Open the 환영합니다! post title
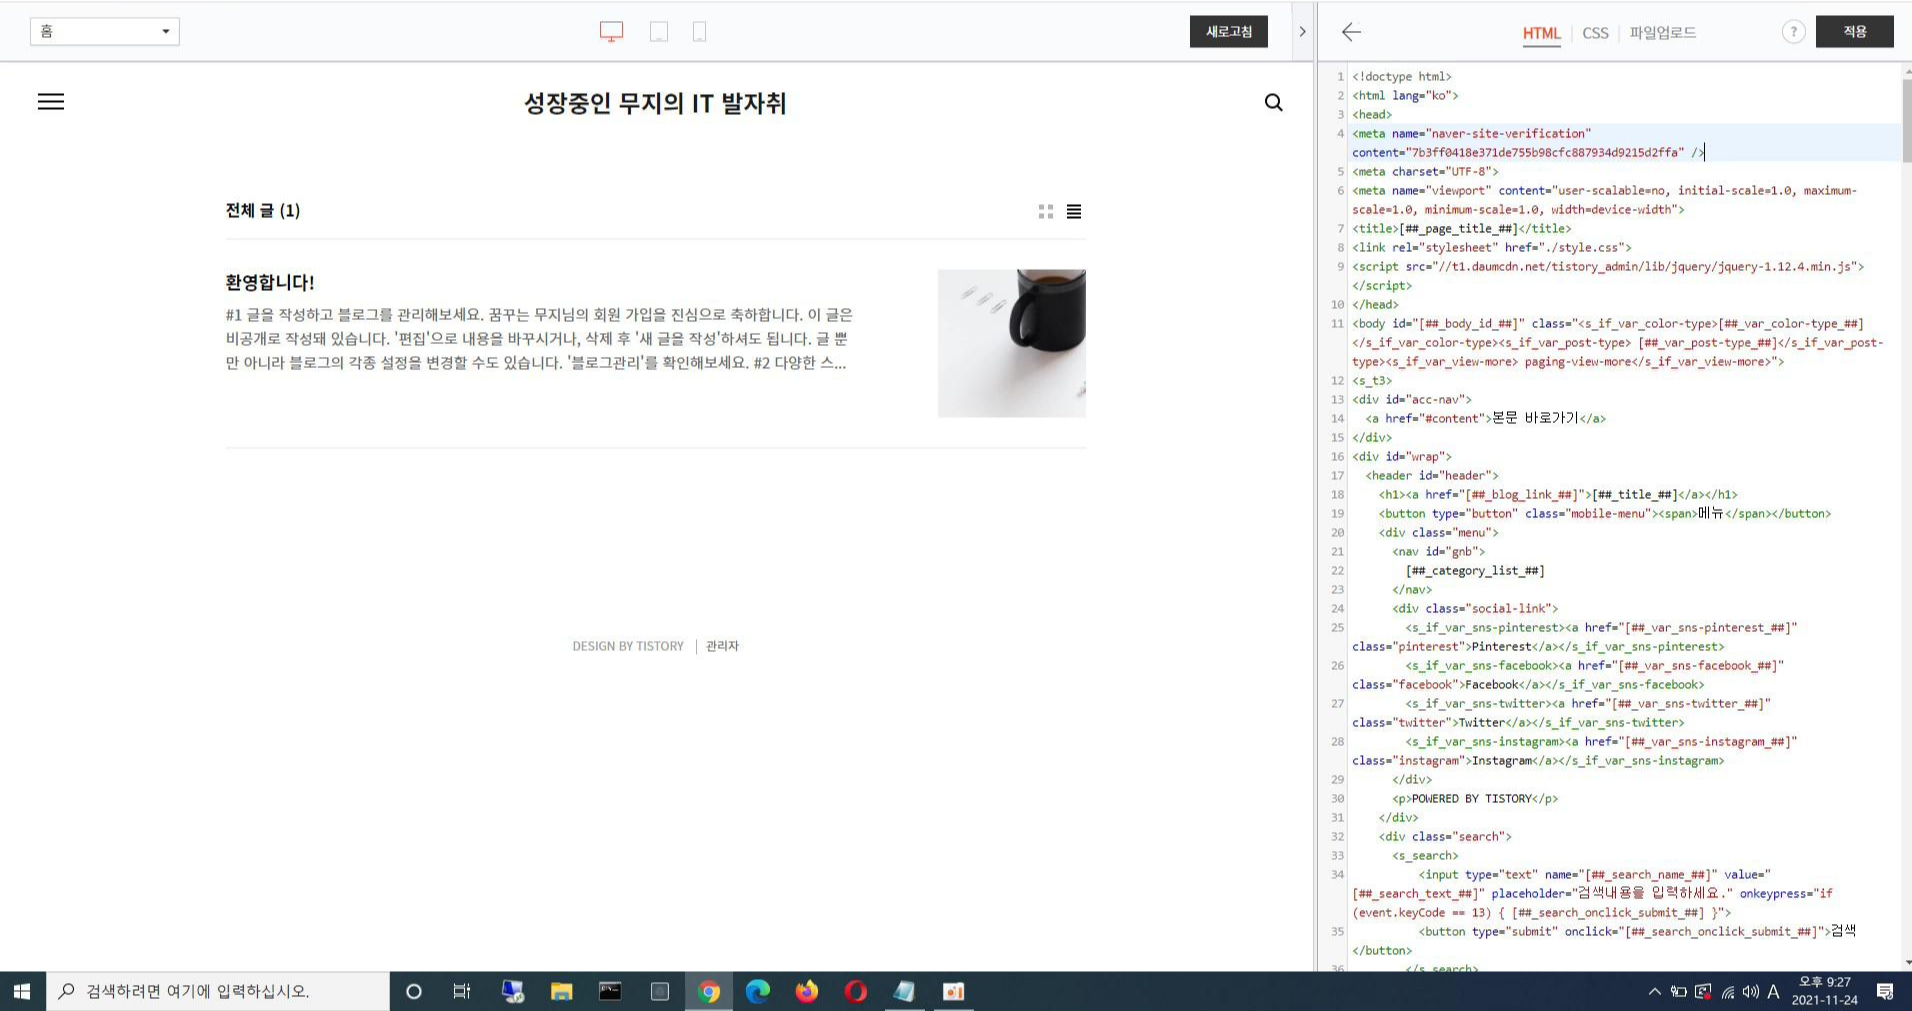Image resolution: width=1912 pixels, height=1011 pixels. (270, 282)
